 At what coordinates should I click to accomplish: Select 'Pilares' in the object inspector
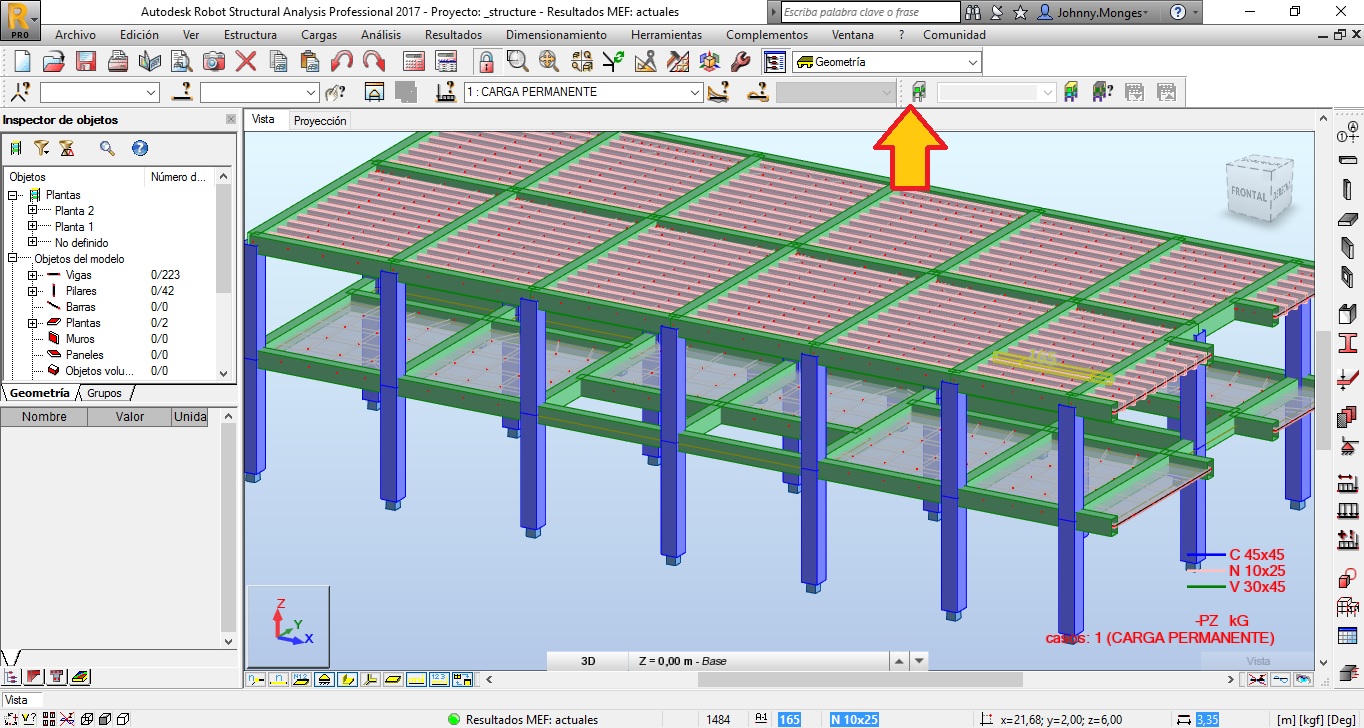pyautogui.click(x=81, y=291)
